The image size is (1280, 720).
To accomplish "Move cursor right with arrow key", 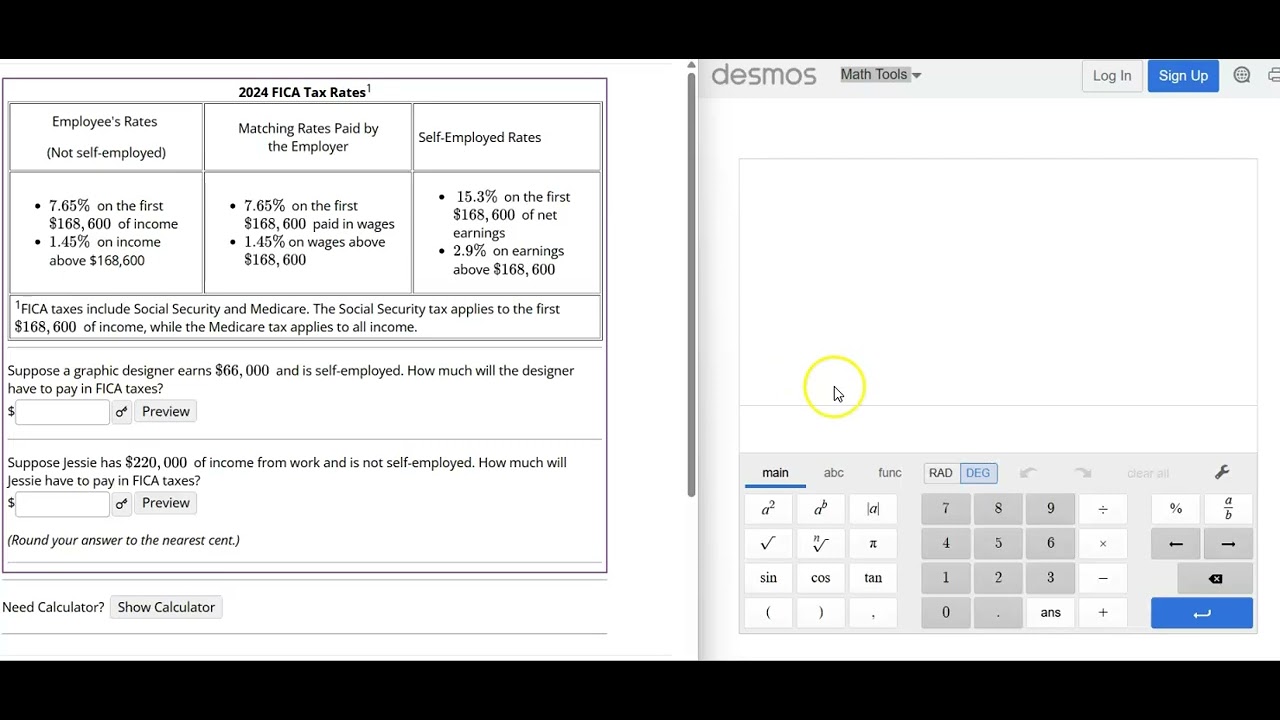I will coord(1228,544).
